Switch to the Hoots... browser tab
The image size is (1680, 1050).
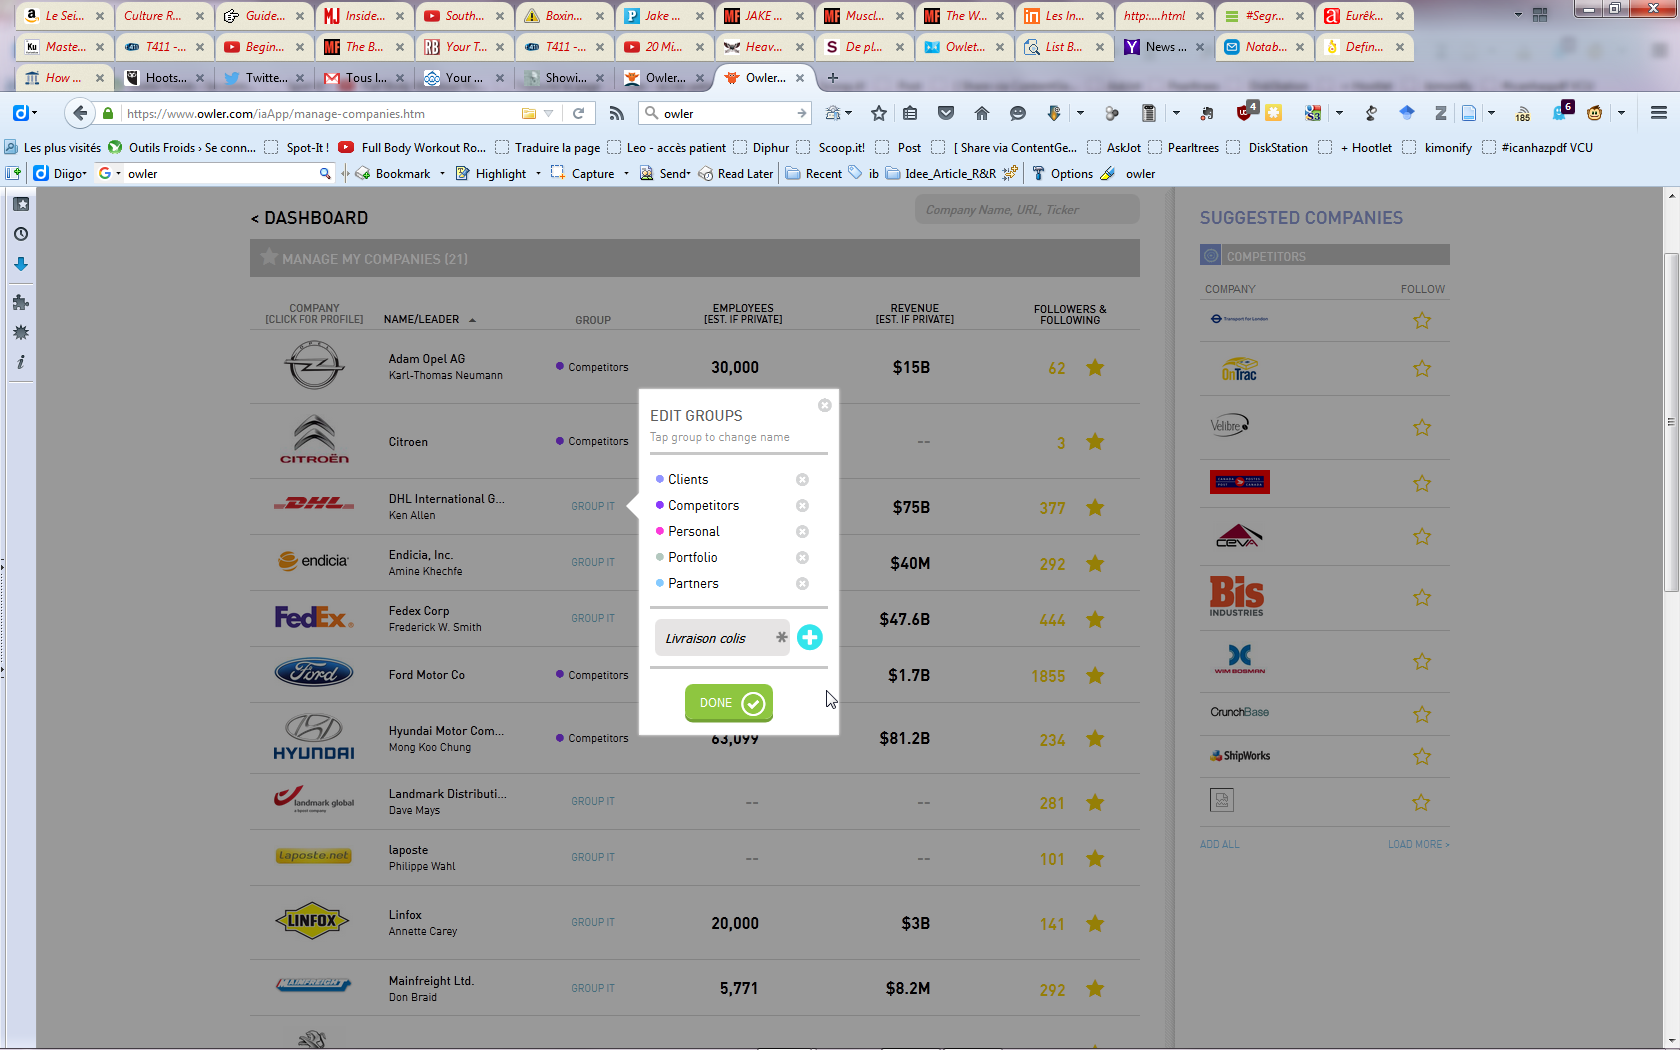pyautogui.click(x=163, y=77)
